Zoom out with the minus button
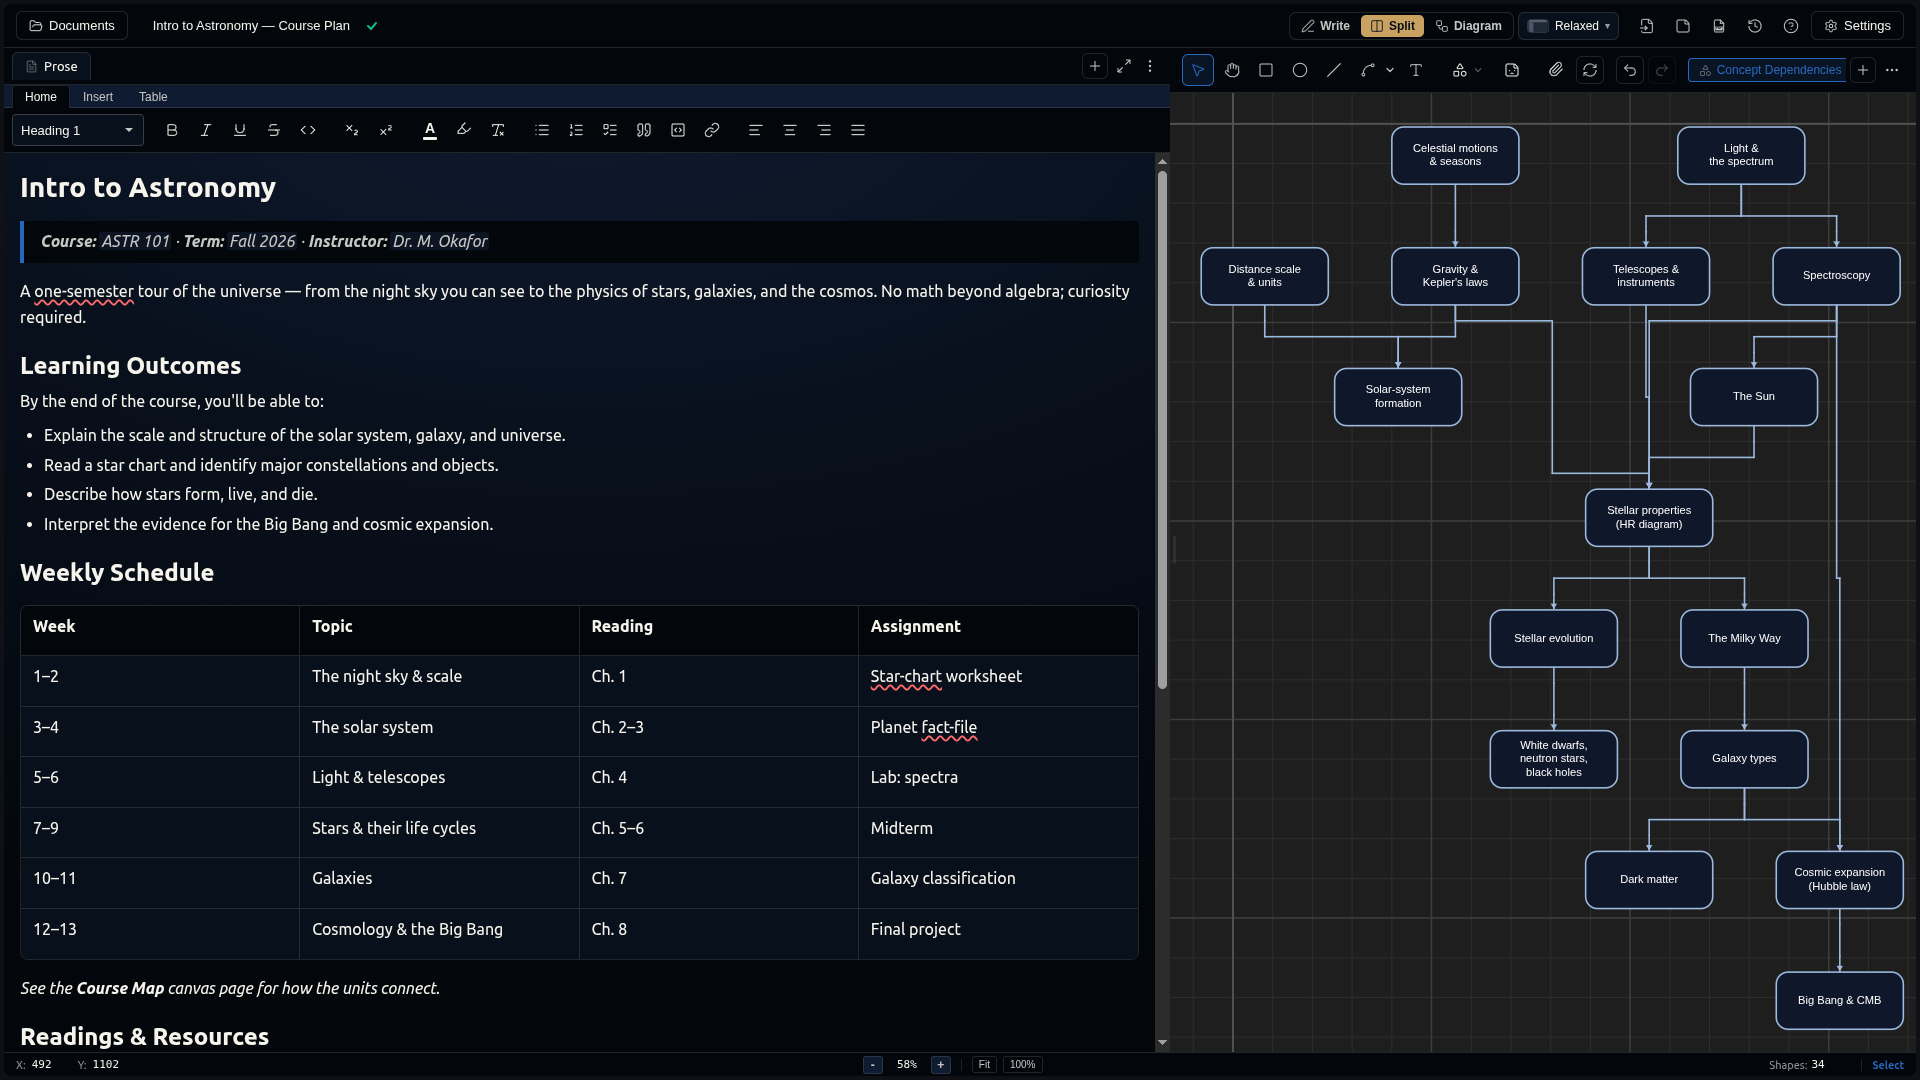Screen dimensions: 1920x1080 coord(873,1065)
